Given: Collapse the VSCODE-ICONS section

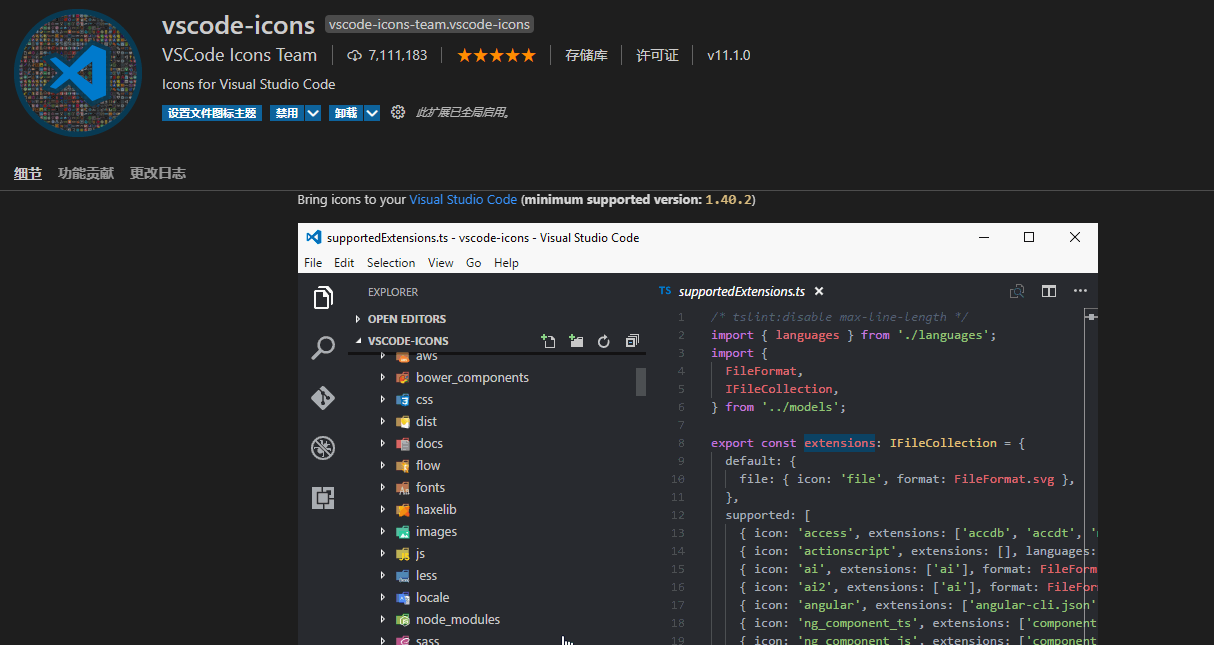Looking at the screenshot, I should 358,341.
